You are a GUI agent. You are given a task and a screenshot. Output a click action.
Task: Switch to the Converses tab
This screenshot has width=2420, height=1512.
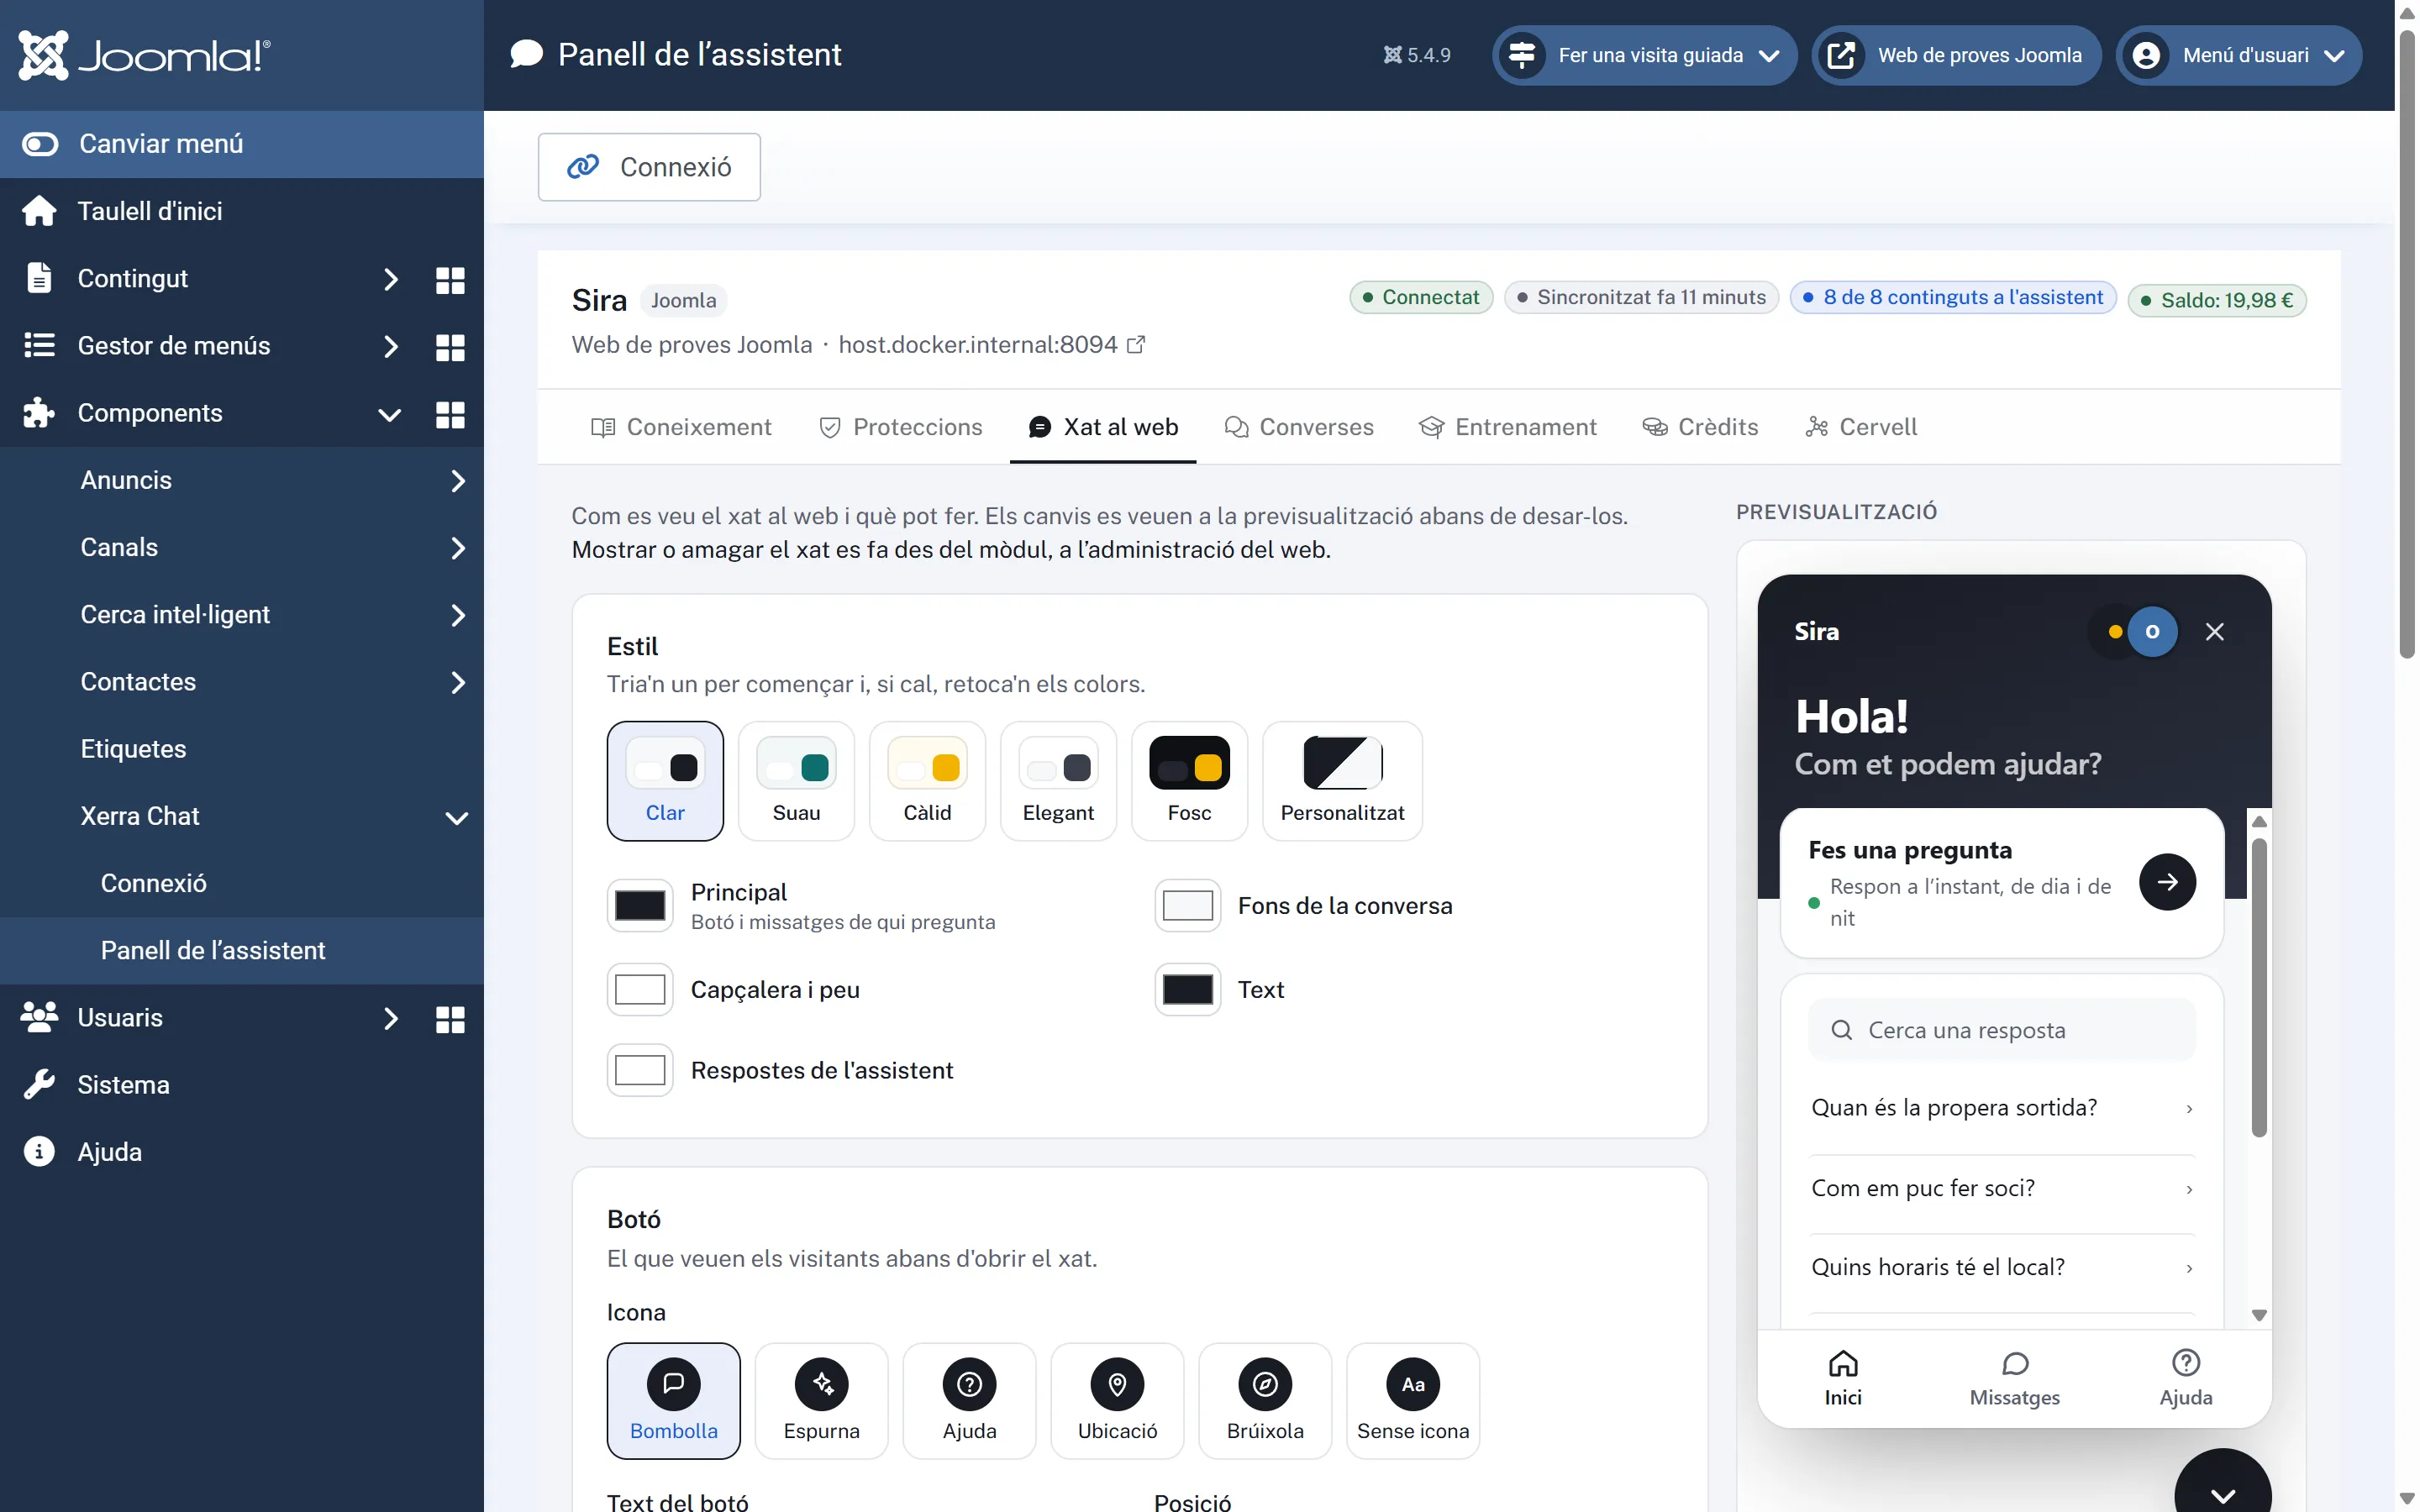coord(1299,427)
